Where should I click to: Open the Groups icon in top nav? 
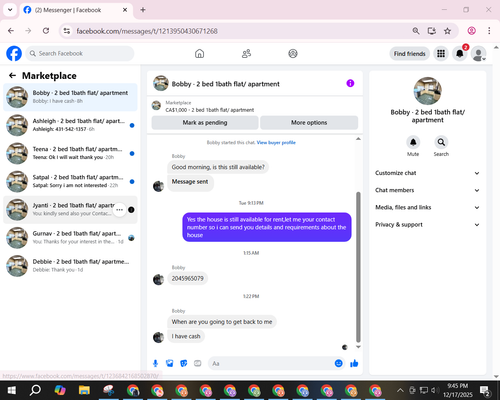pos(293,53)
